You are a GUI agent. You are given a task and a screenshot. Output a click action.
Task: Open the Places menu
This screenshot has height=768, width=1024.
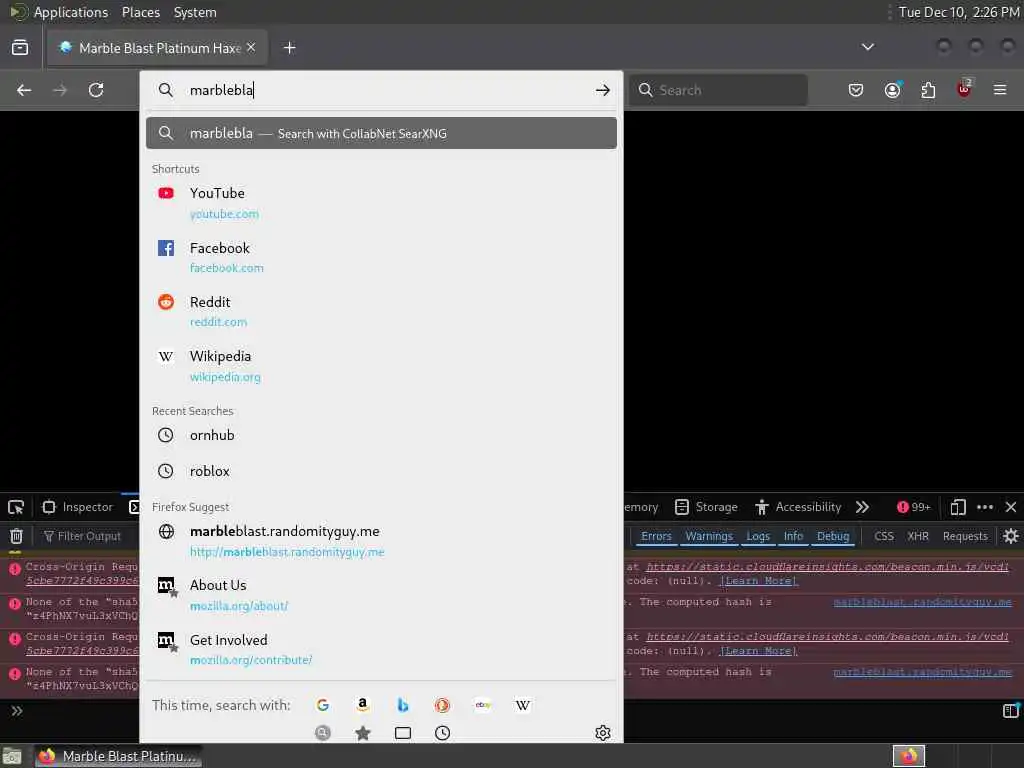click(140, 12)
